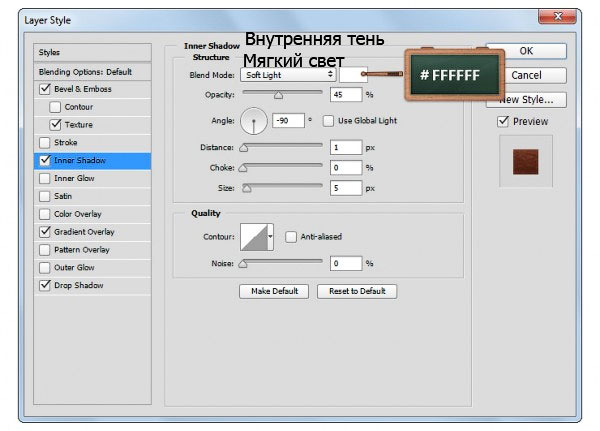
Task: Click the Noise slider handle
Action: click(x=243, y=264)
